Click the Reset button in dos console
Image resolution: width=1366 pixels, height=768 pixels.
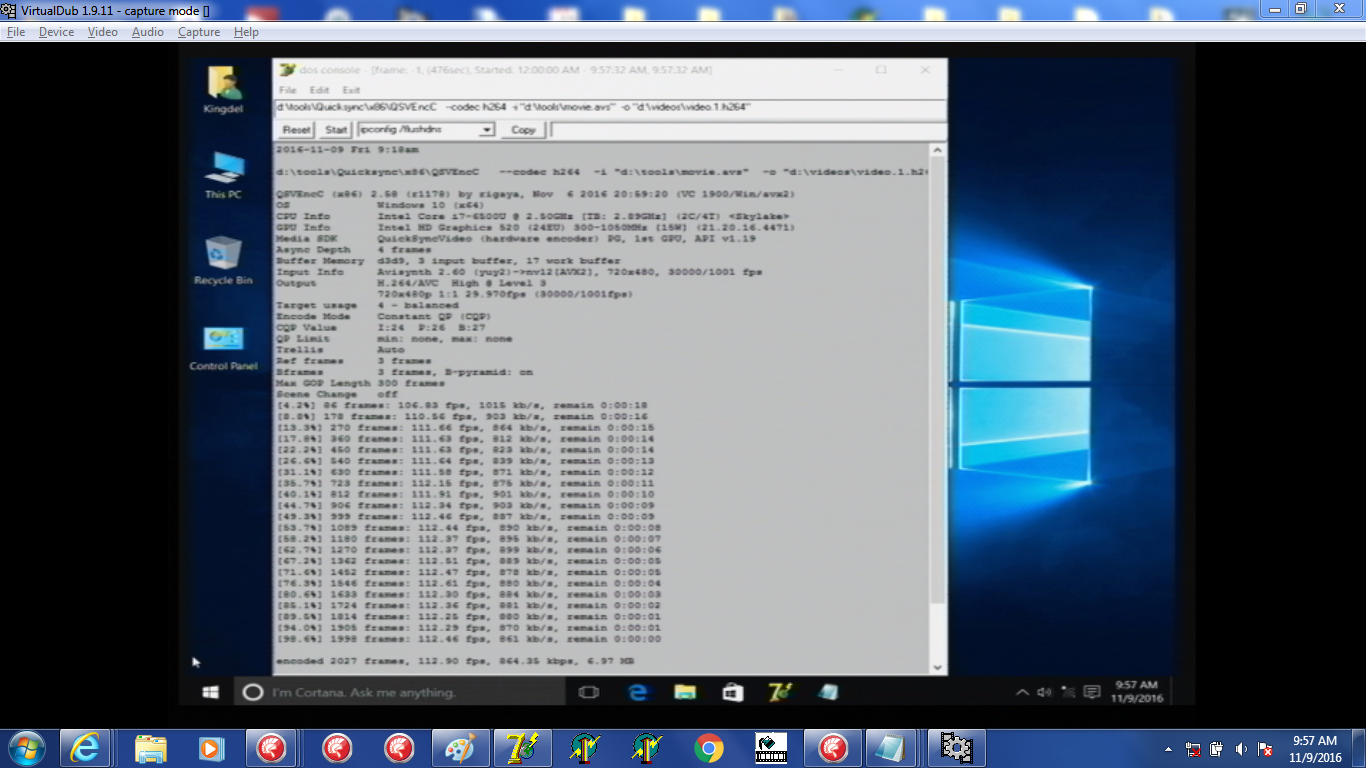pos(296,130)
